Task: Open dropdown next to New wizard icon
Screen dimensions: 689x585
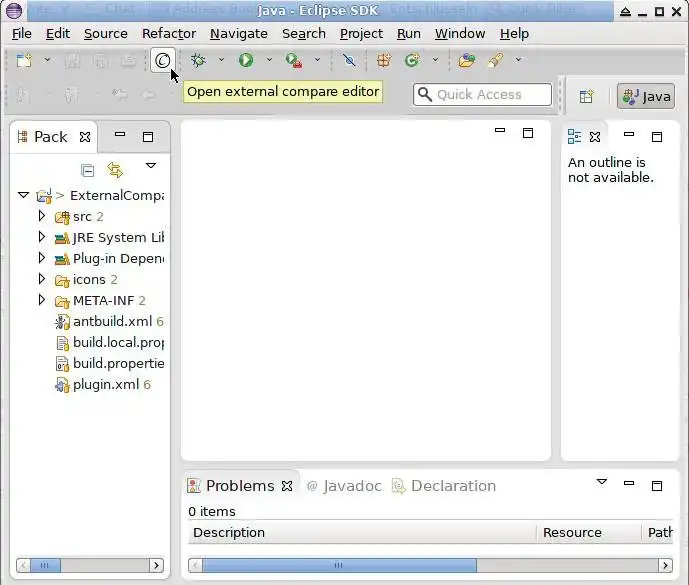Action: (47, 60)
